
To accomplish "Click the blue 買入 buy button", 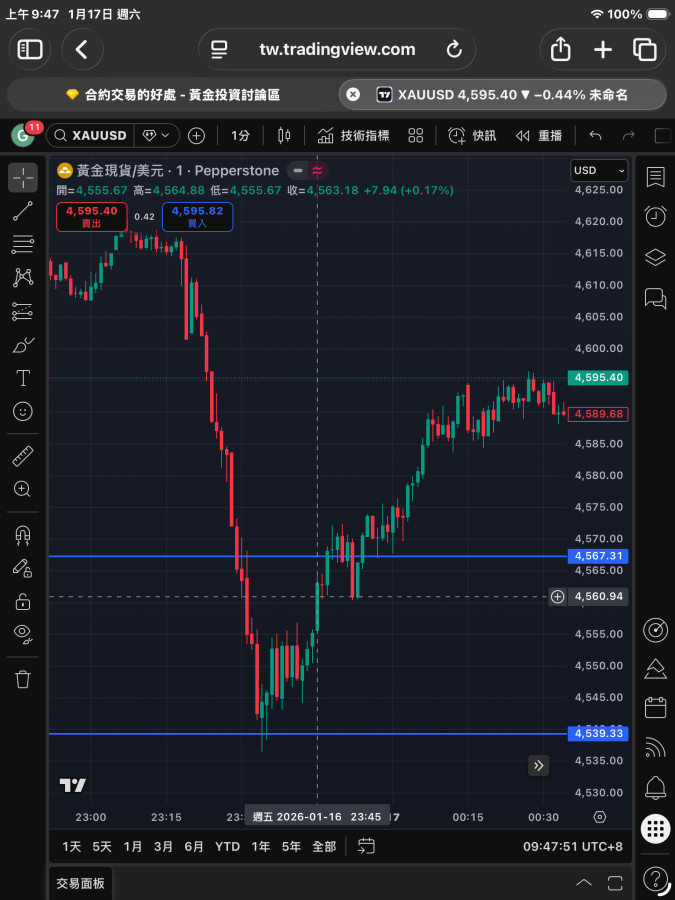I will point(196,217).
